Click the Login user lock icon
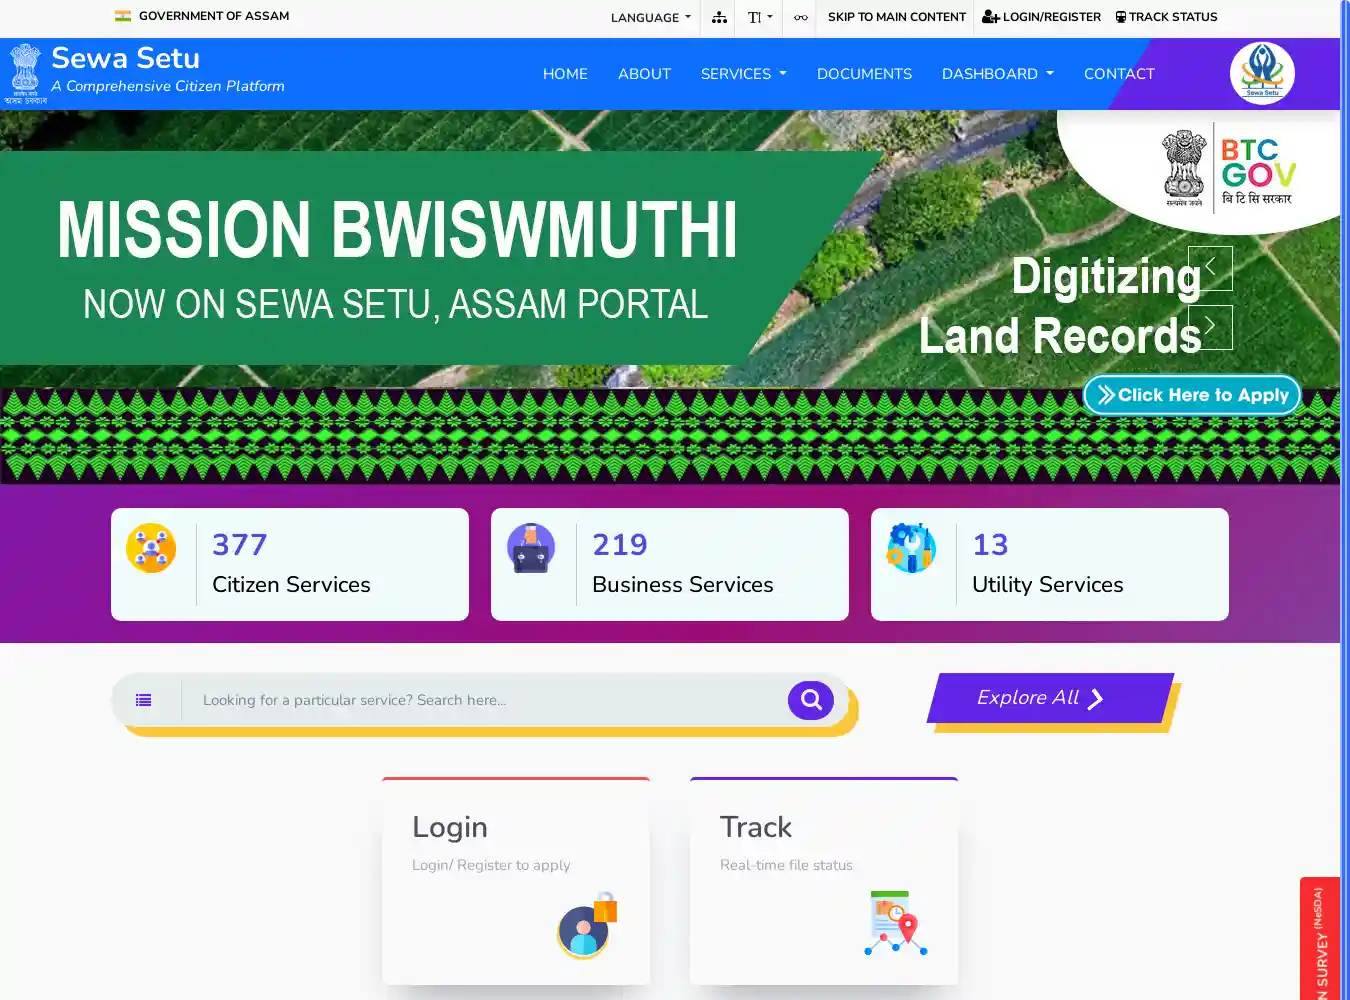 [588, 925]
